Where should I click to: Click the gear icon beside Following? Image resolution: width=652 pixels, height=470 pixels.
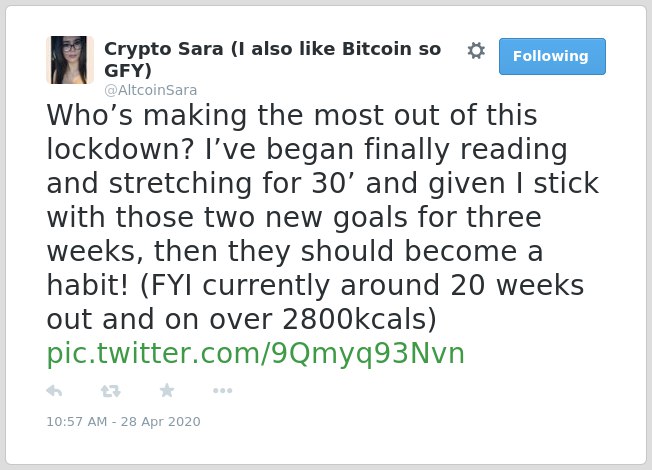tap(476, 51)
